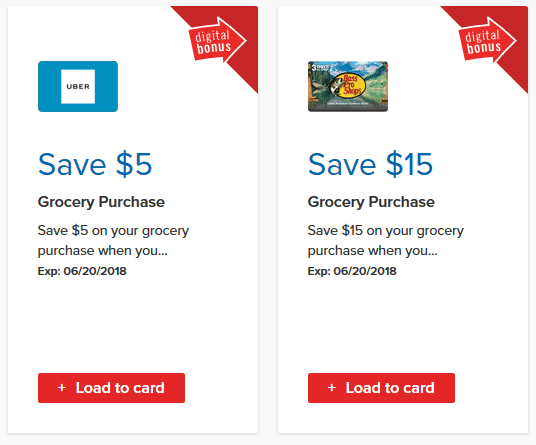Click the expiration date on the $5 coupon
The image size is (536, 445).
(82, 271)
